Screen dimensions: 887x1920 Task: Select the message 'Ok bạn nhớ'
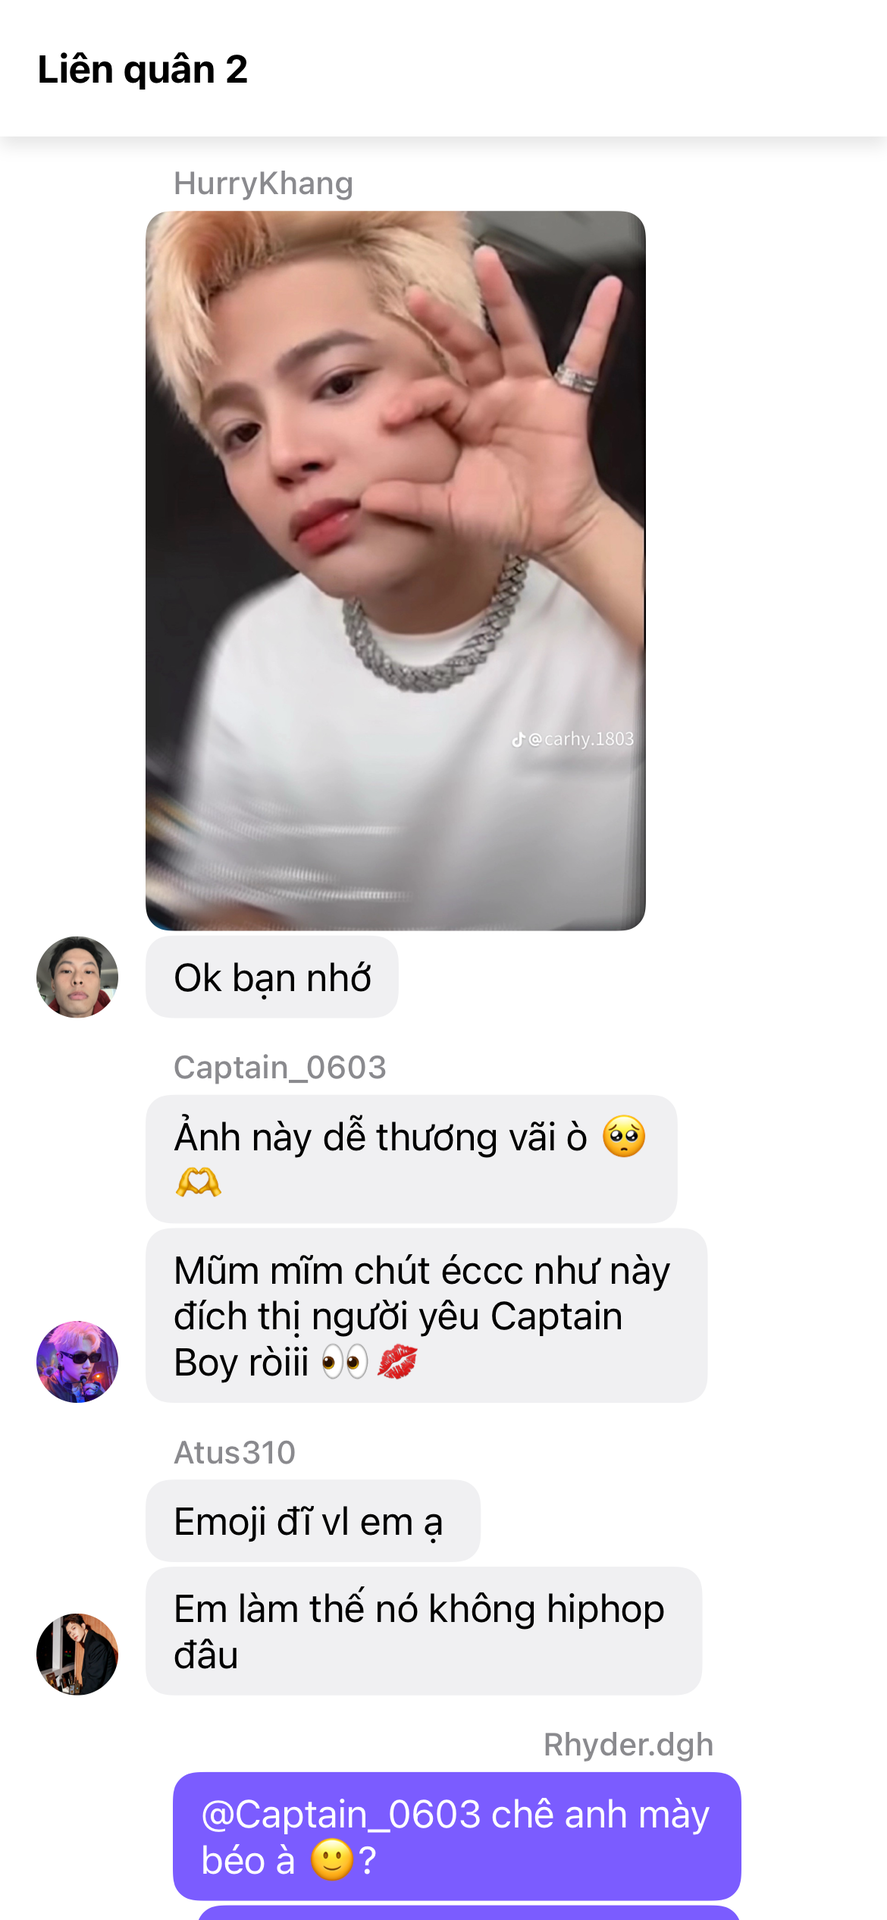pyautogui.click(x=272, y=977)
